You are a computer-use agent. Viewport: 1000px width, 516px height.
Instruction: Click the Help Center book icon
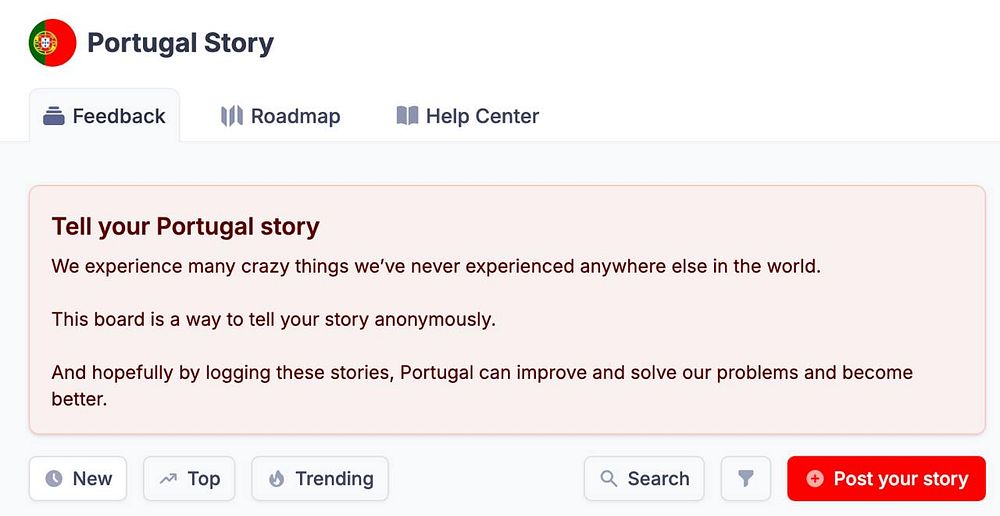(x=407, y=116)
